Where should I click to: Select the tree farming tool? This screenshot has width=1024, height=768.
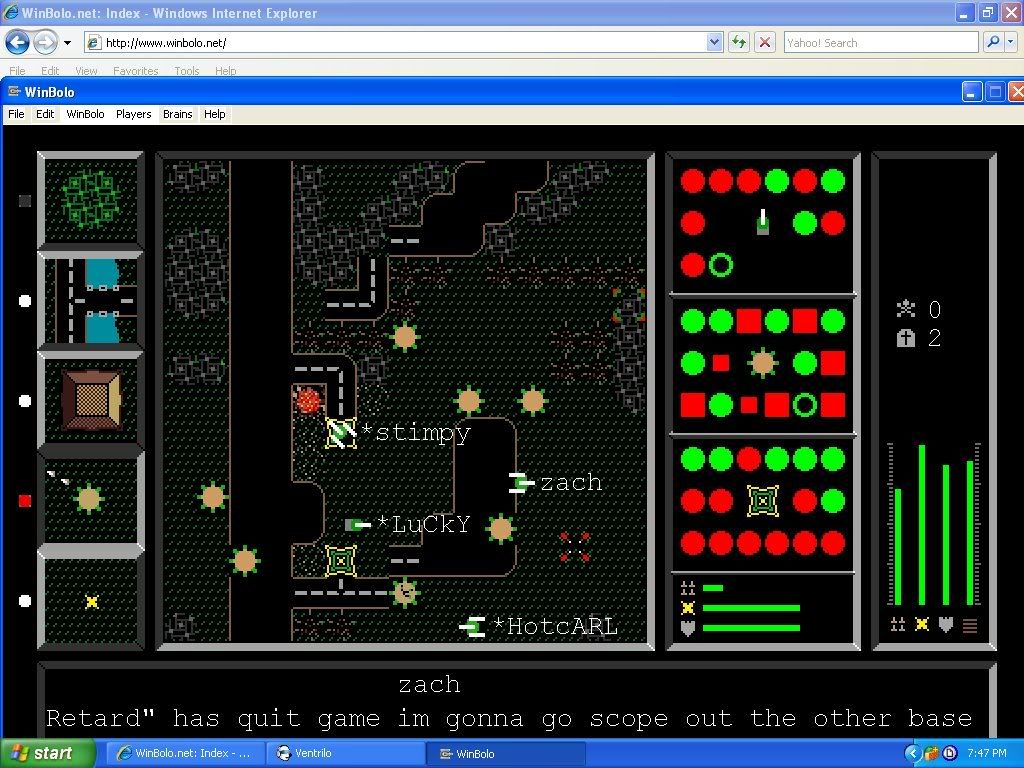point(91,199)
